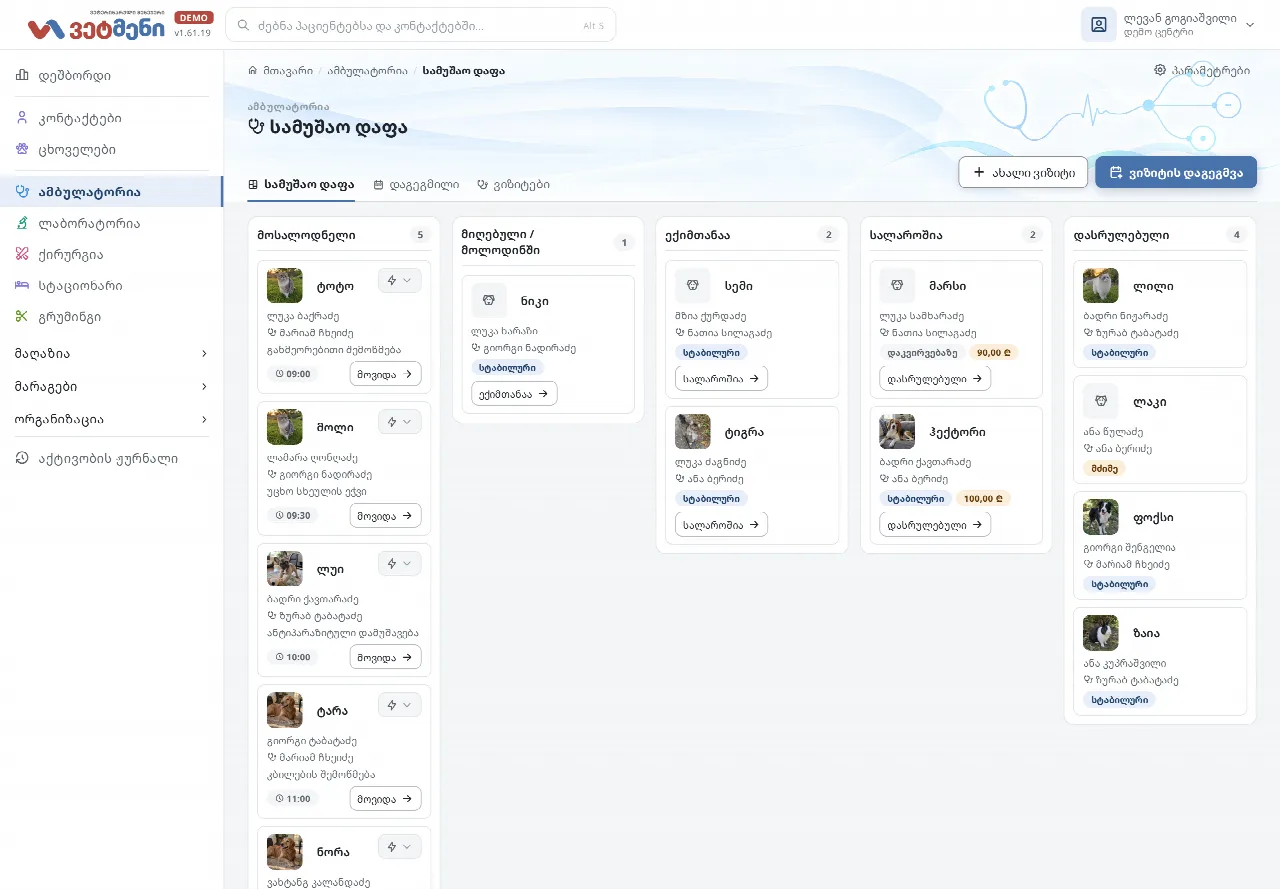Select the animals paw icon
Viewport: 1280px width, 889px height.
pos(22,149)
